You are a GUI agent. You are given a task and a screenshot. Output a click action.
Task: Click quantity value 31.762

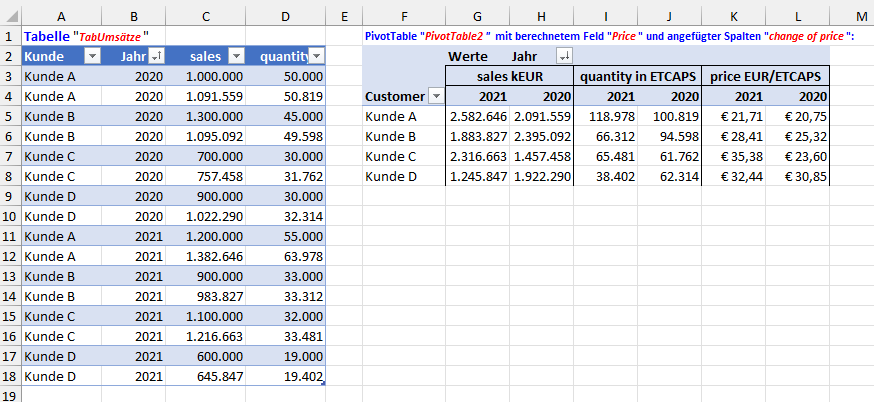285,177
